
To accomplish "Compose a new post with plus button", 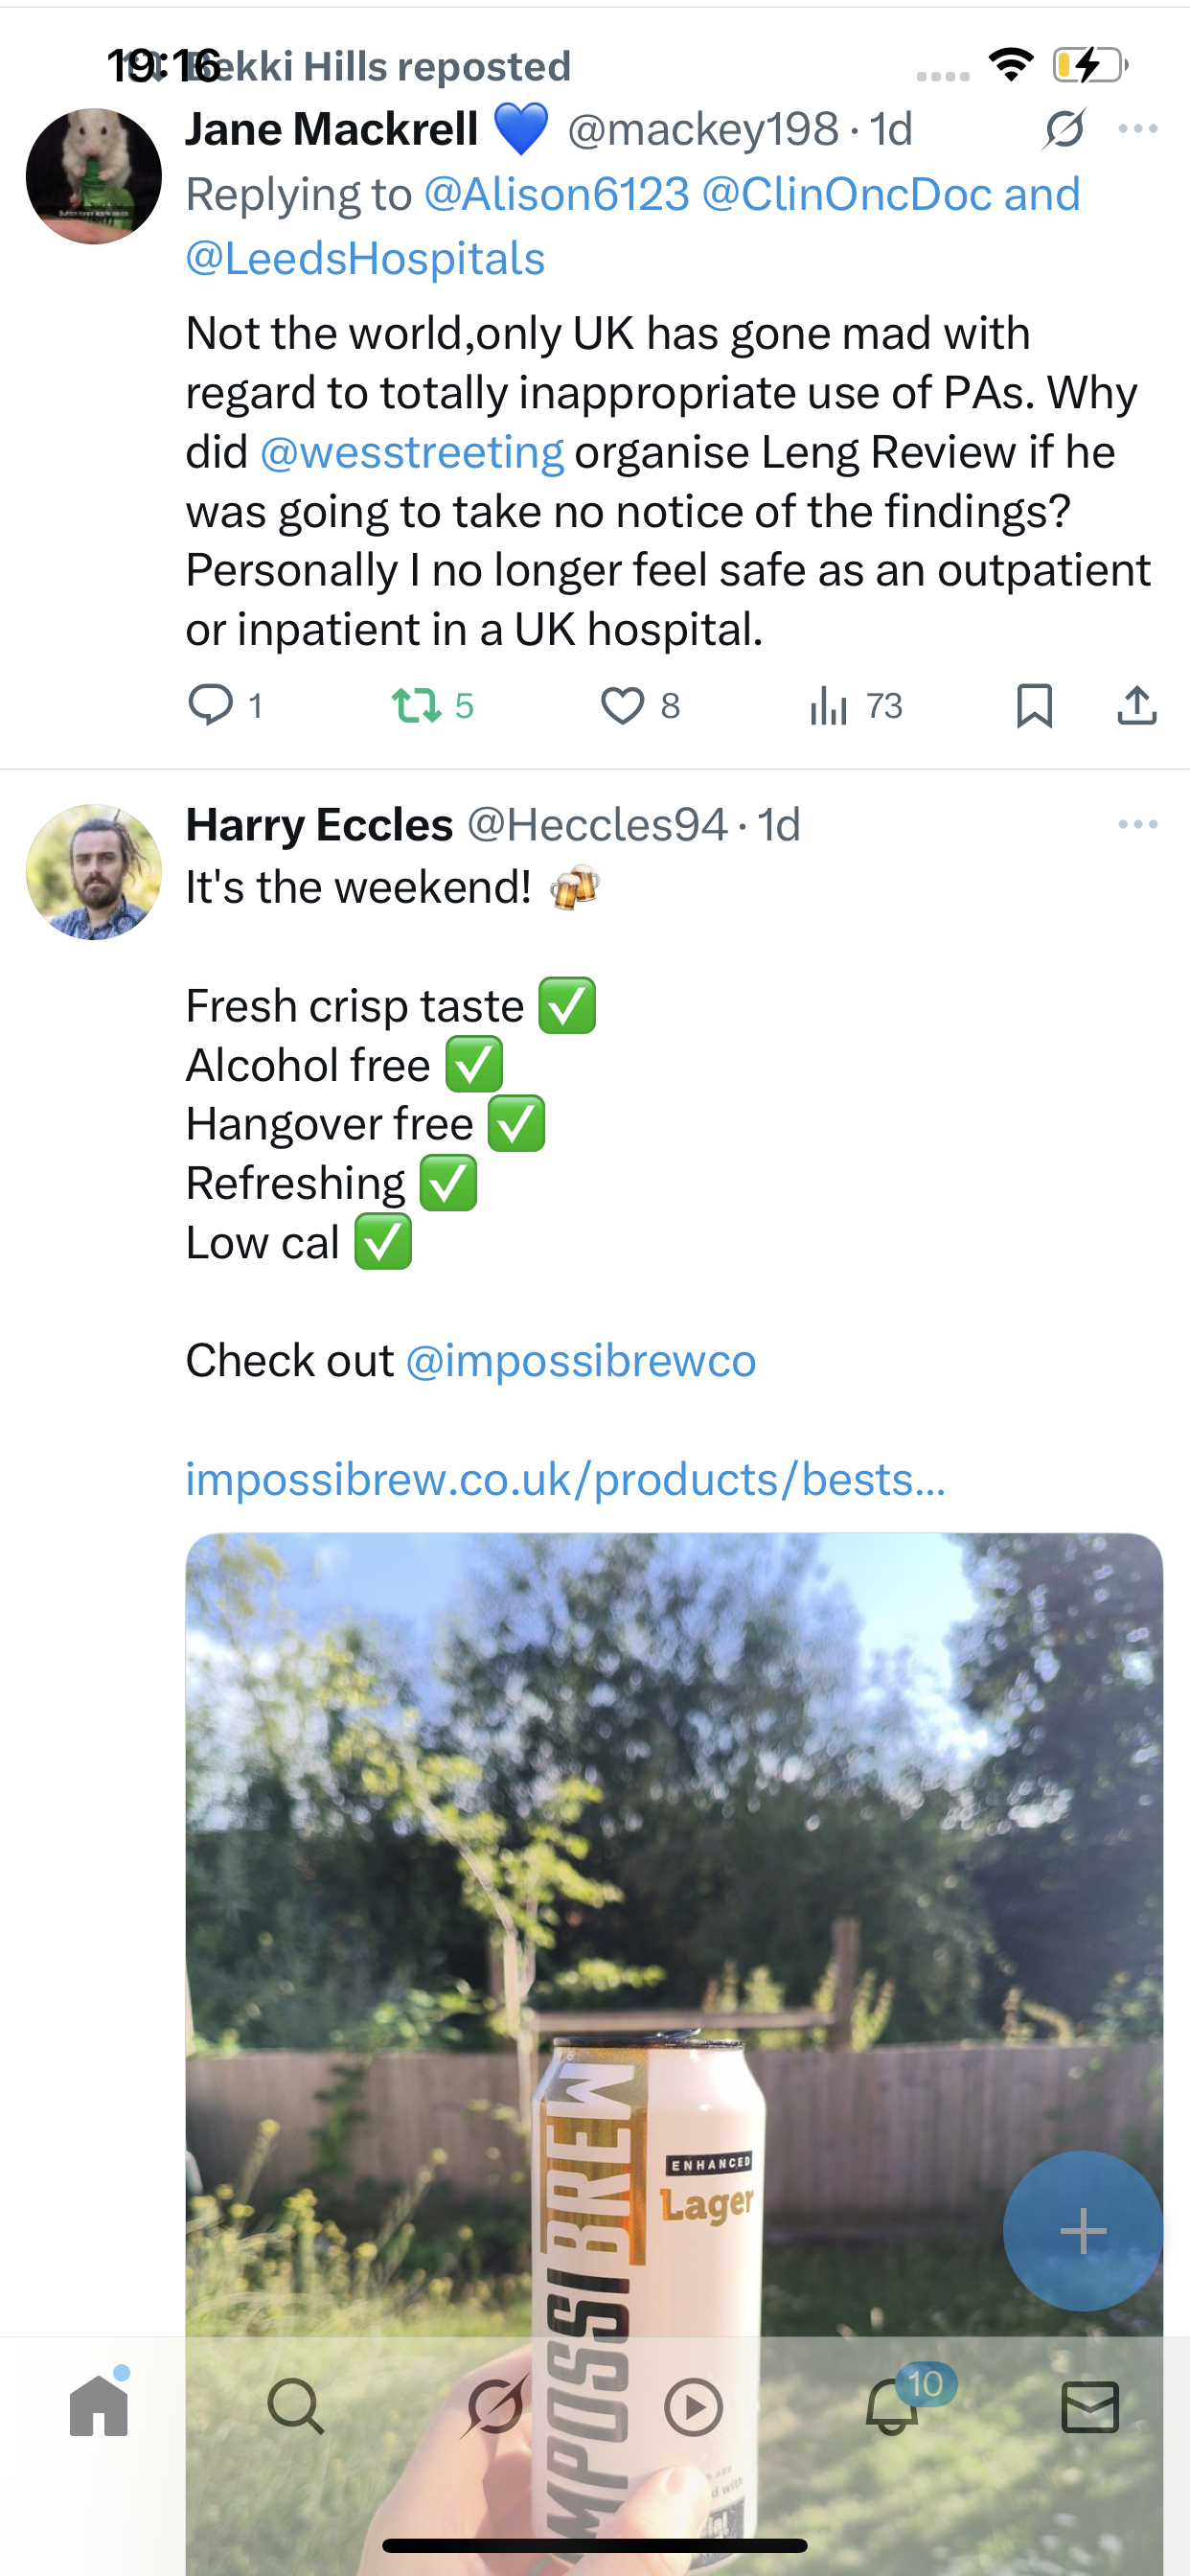I will (x=1082, y=2230).
